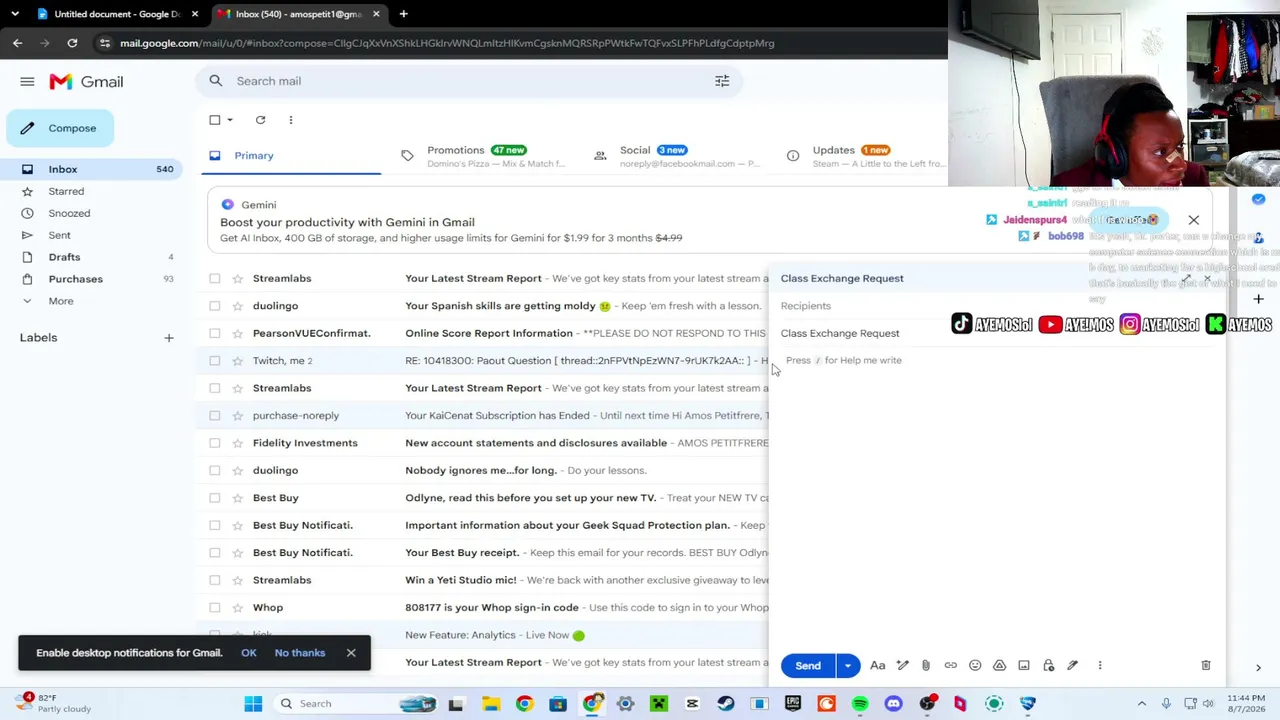Open the Drafts folder
The height and width of the screenshot is (720, 1280).
64,257
